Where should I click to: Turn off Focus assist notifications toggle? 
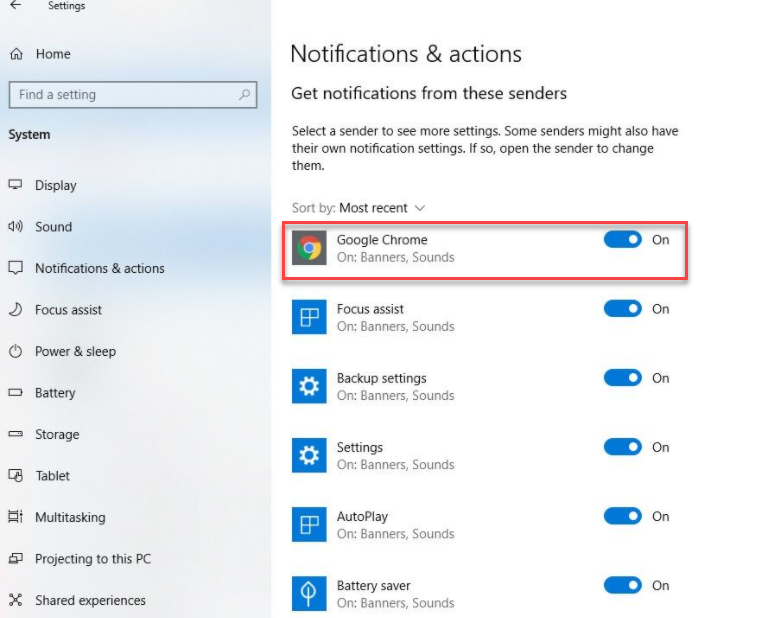point(623,309)
